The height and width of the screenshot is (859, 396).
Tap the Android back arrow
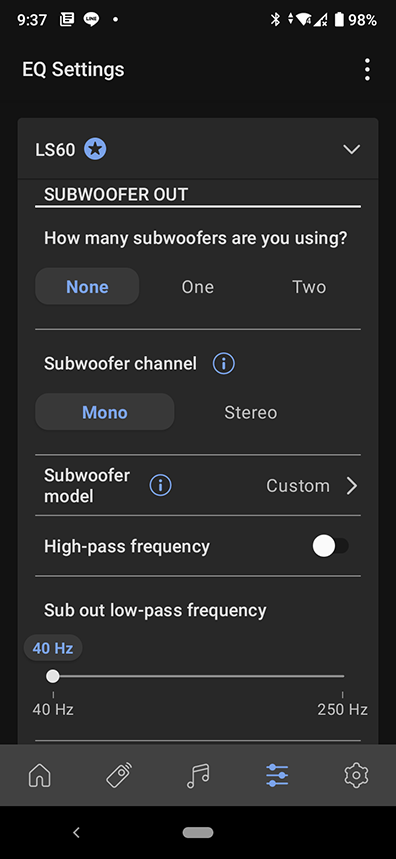[x=76, y=833]
